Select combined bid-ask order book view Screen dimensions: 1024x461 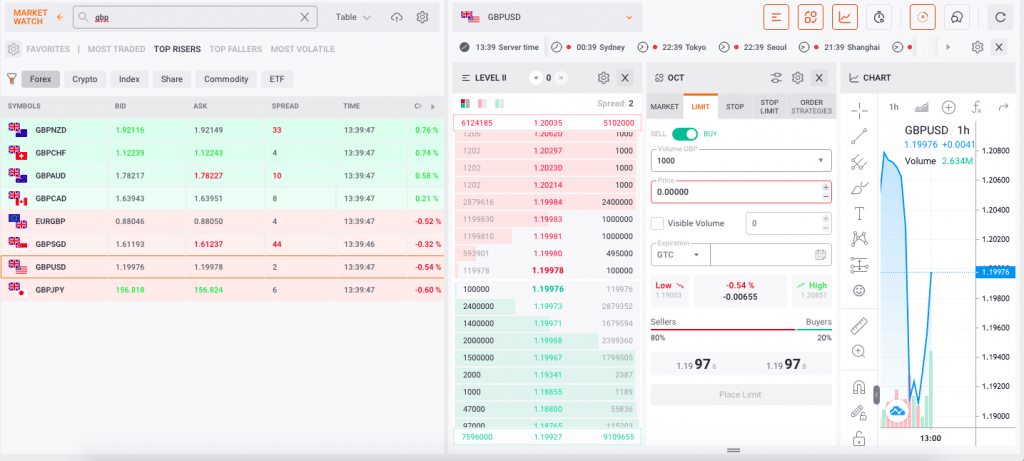coord(466,103)
